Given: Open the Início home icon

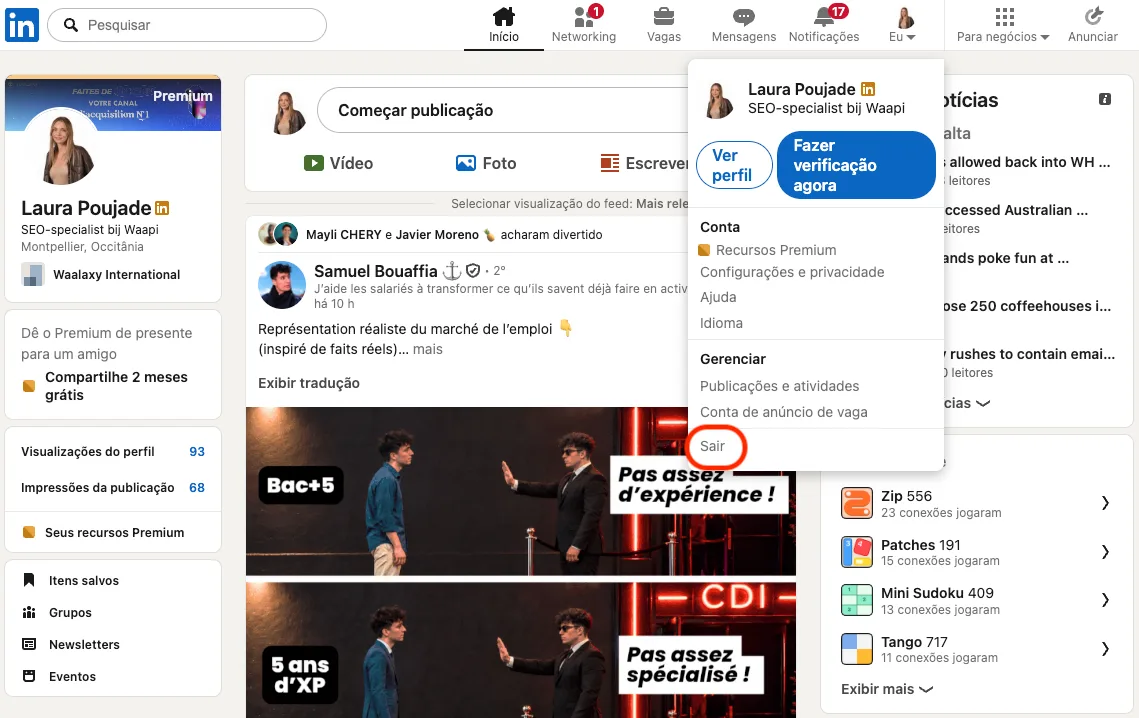Looking at the screenshot, I should [503, 16].
